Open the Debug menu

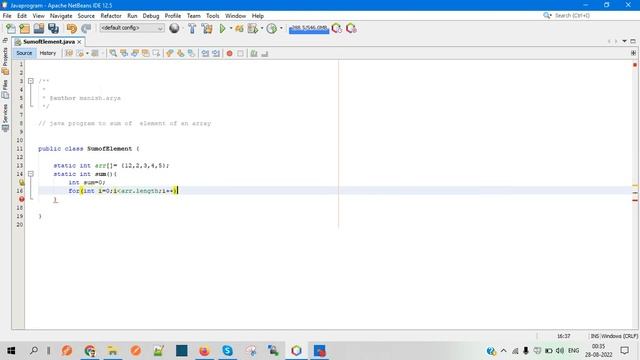coord(151,16)
